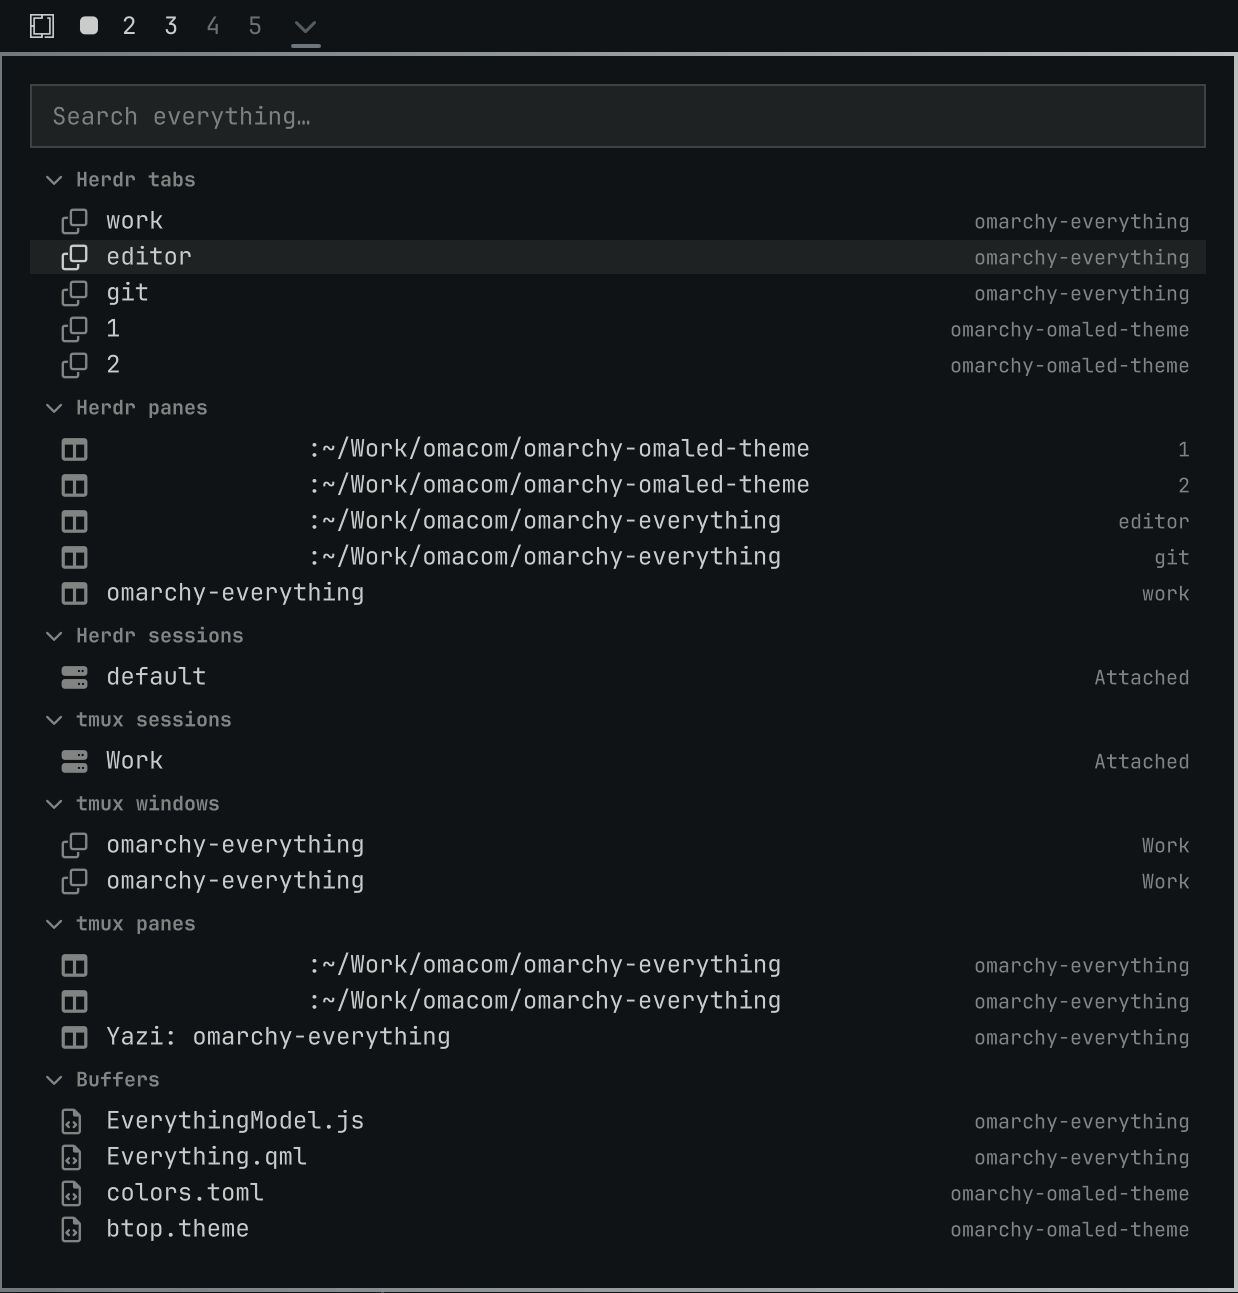Click the pane icon of the pane labeled editor
Image resolution: width=1238 pixels, height=1293 pixels.
coord(75,522)
